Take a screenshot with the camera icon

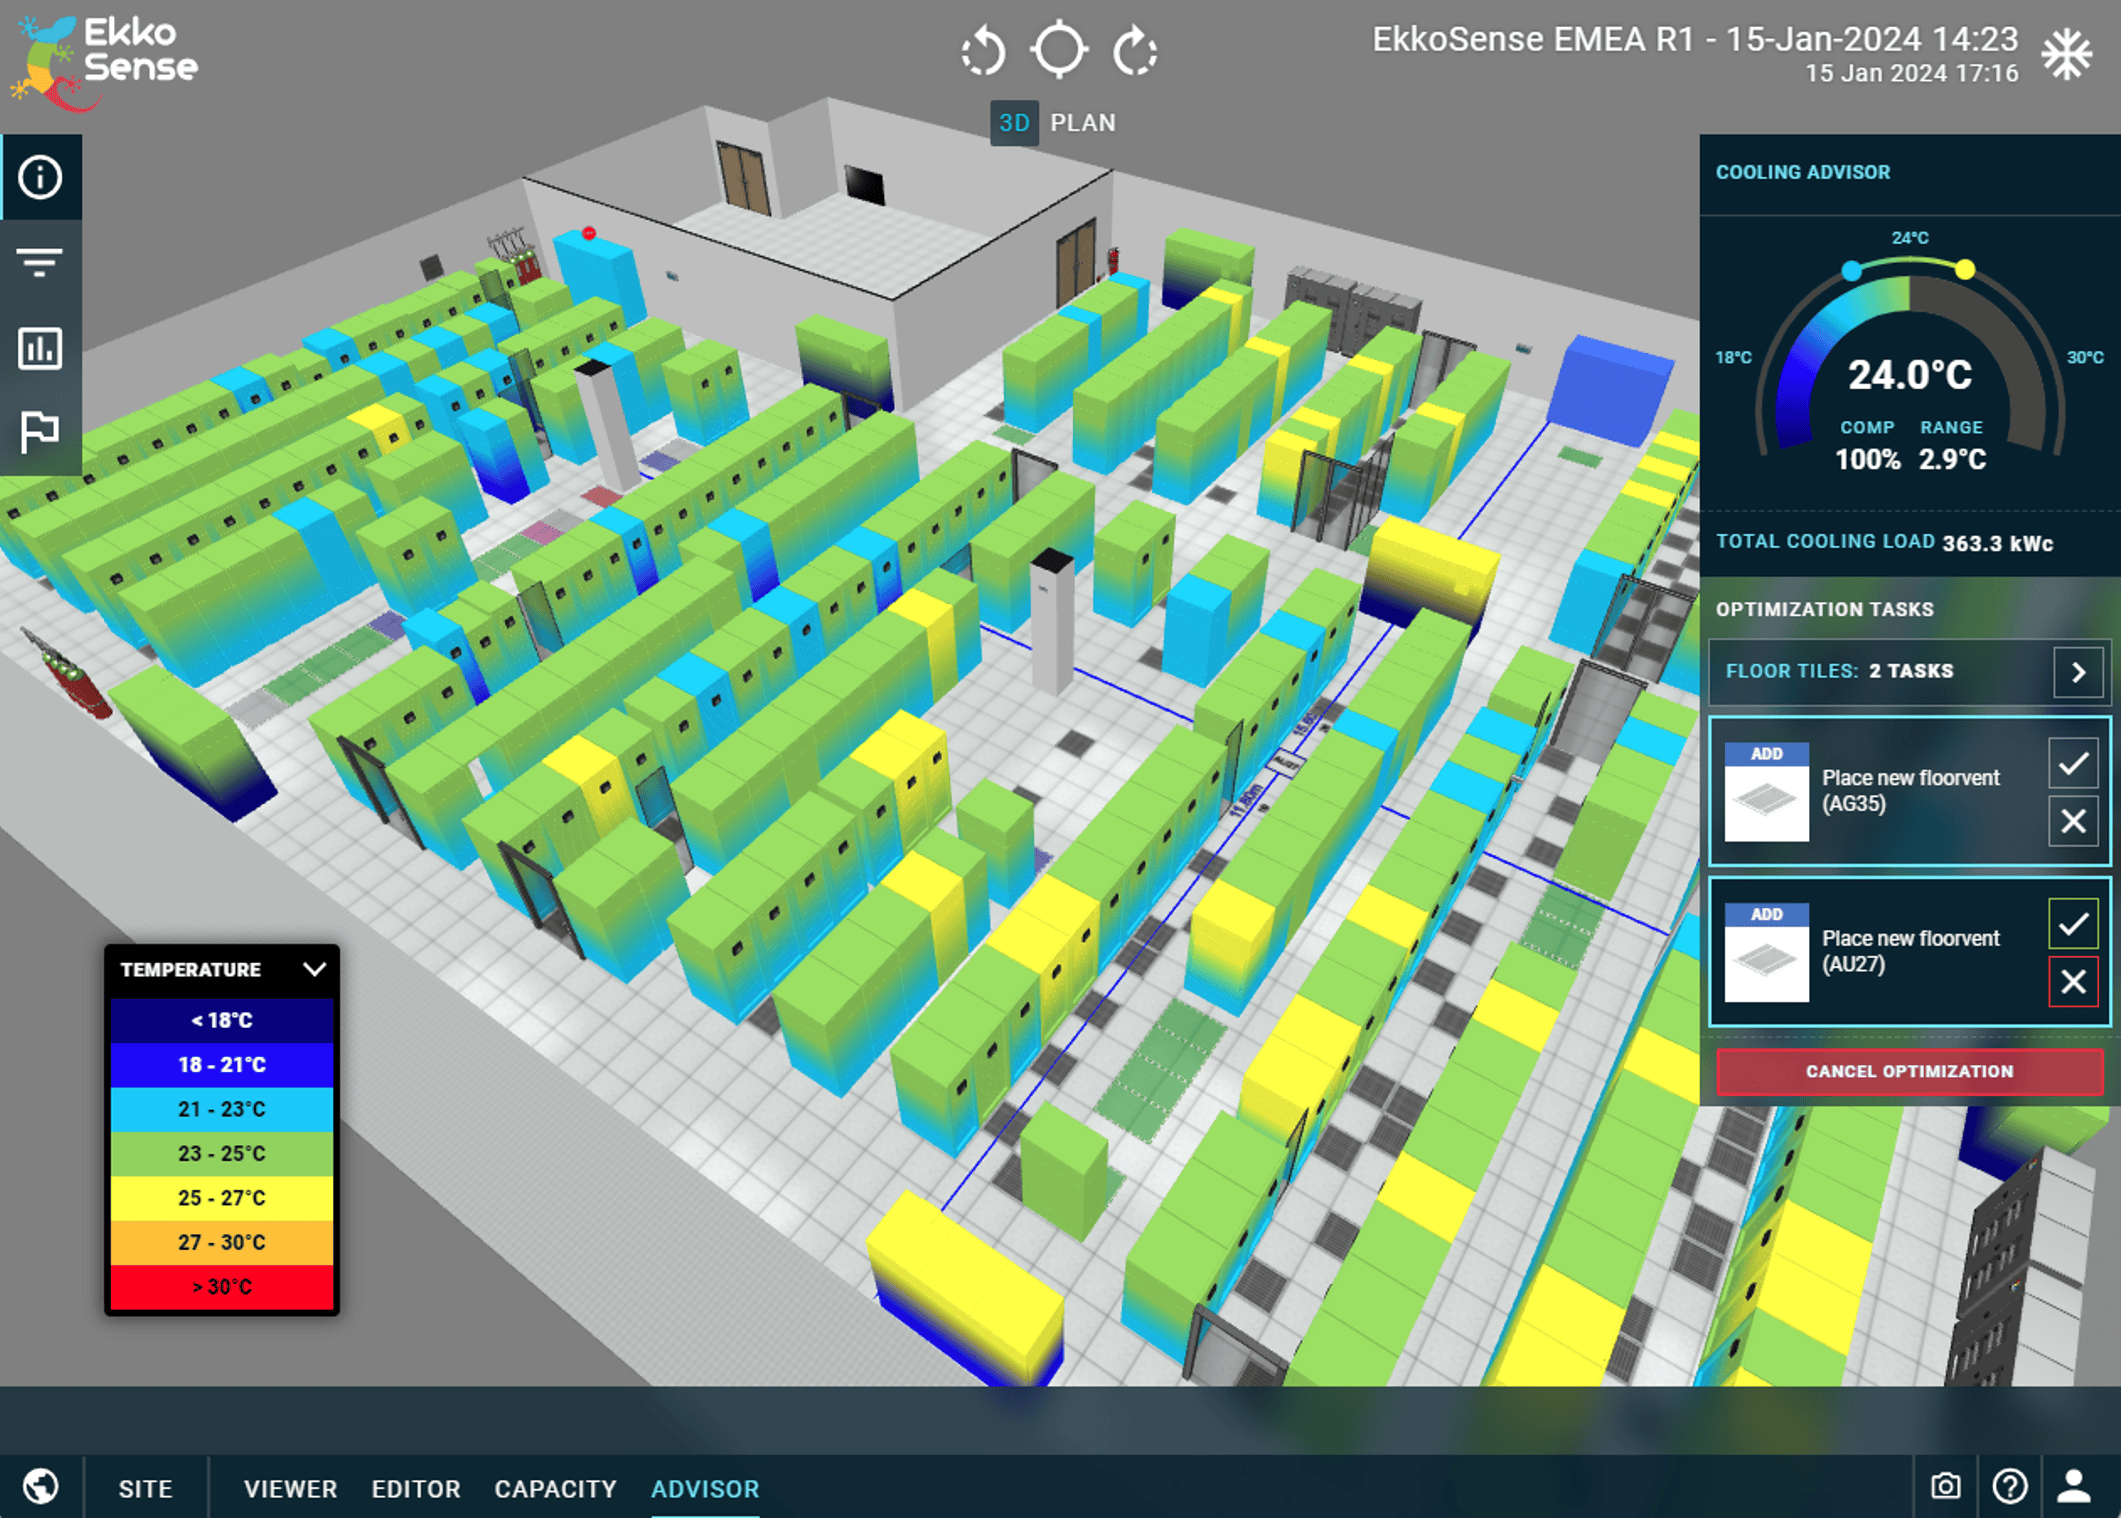(x=1945, y=1487)
